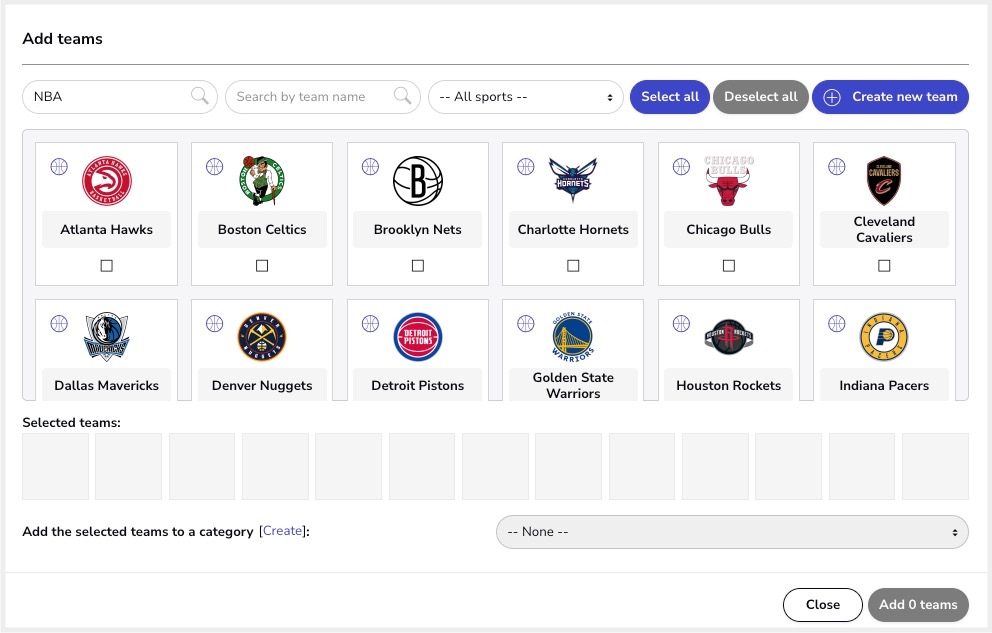Click the Houston Rockets name label
This screenshot has width=992, height=633.
(729, 385)
